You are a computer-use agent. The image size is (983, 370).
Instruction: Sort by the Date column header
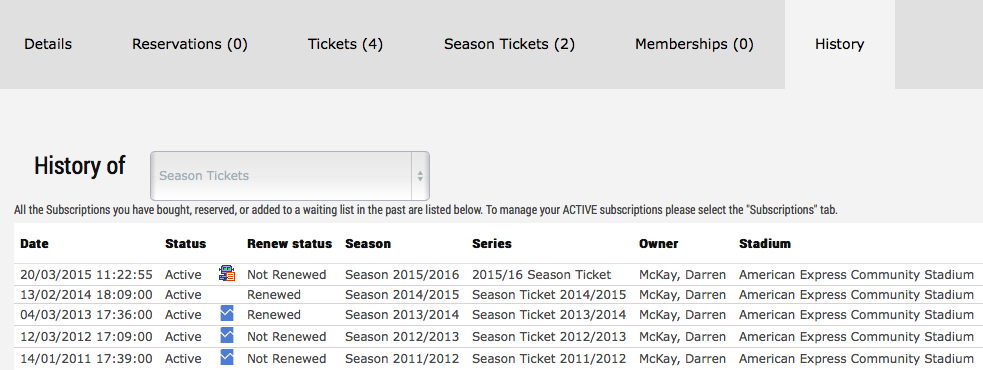pos(34,244)
